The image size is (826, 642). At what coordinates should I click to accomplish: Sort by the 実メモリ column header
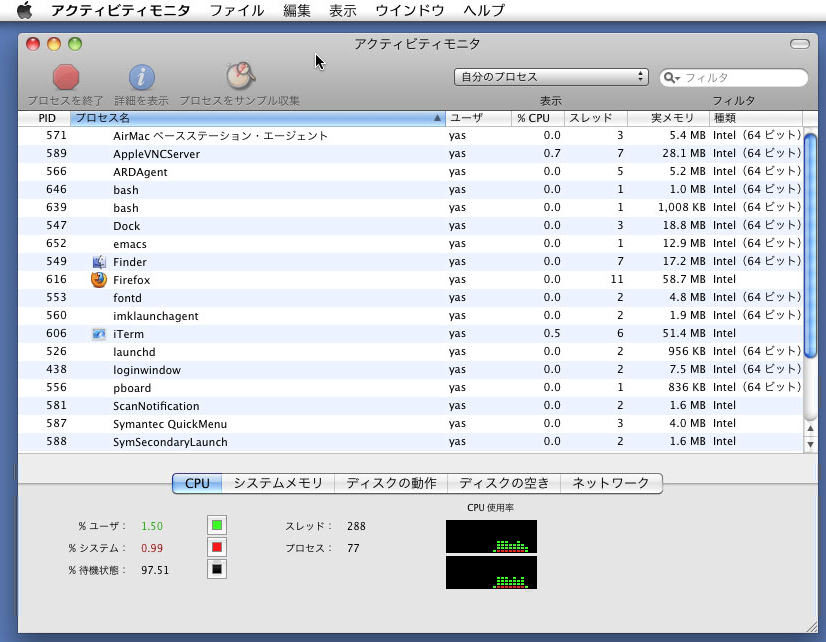(668, 118)
